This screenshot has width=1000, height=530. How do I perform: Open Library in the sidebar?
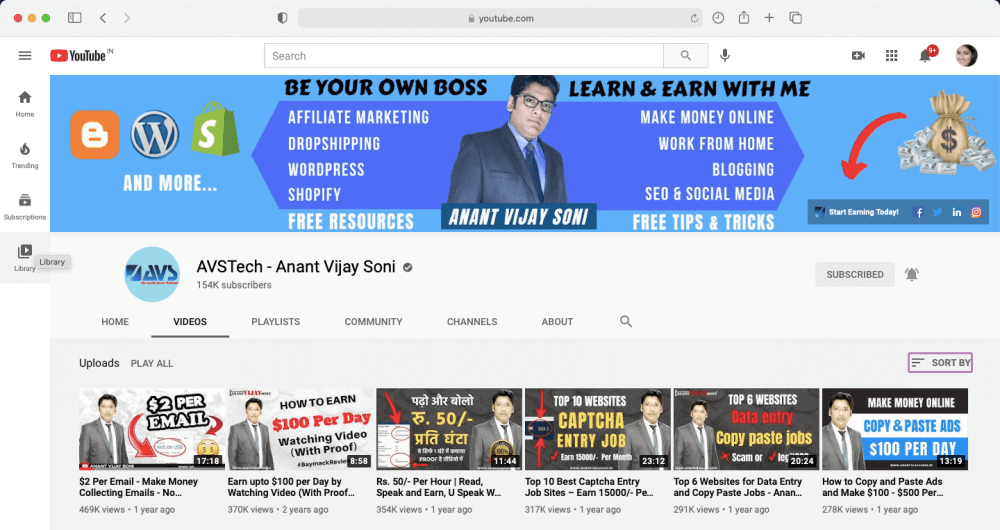[24, 258]
